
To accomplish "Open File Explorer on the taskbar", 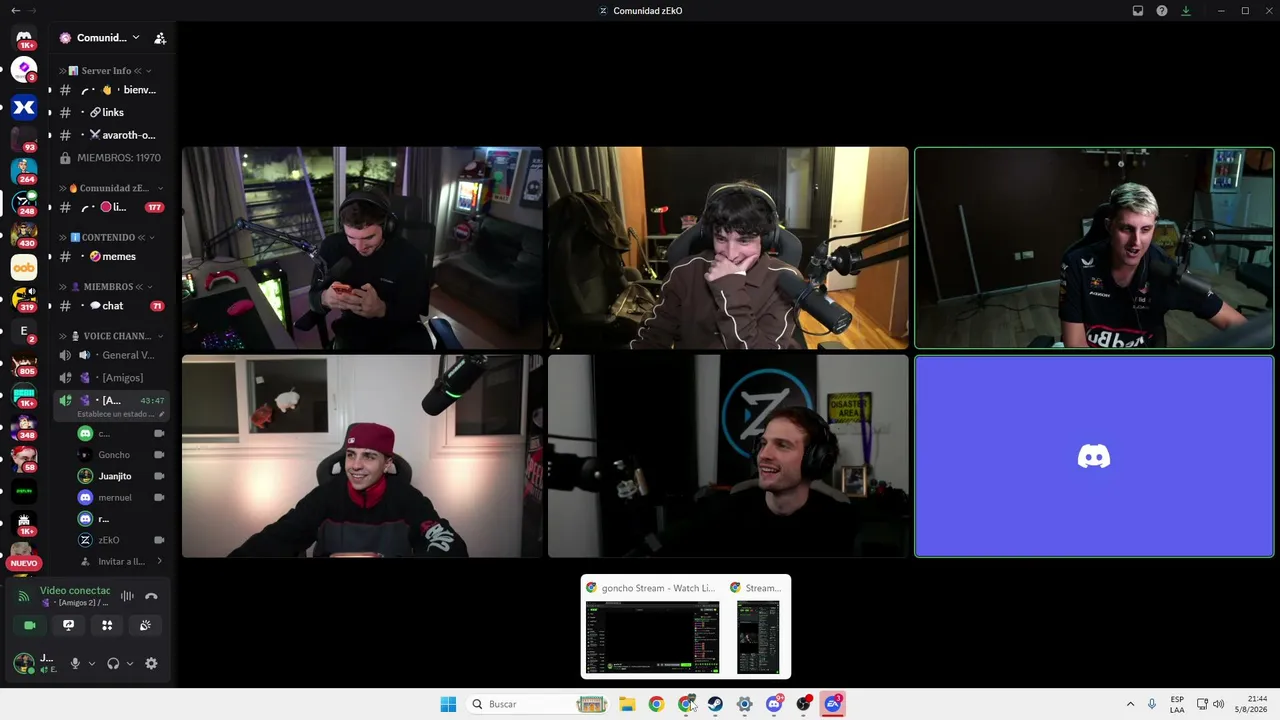I will click(627, 704).
